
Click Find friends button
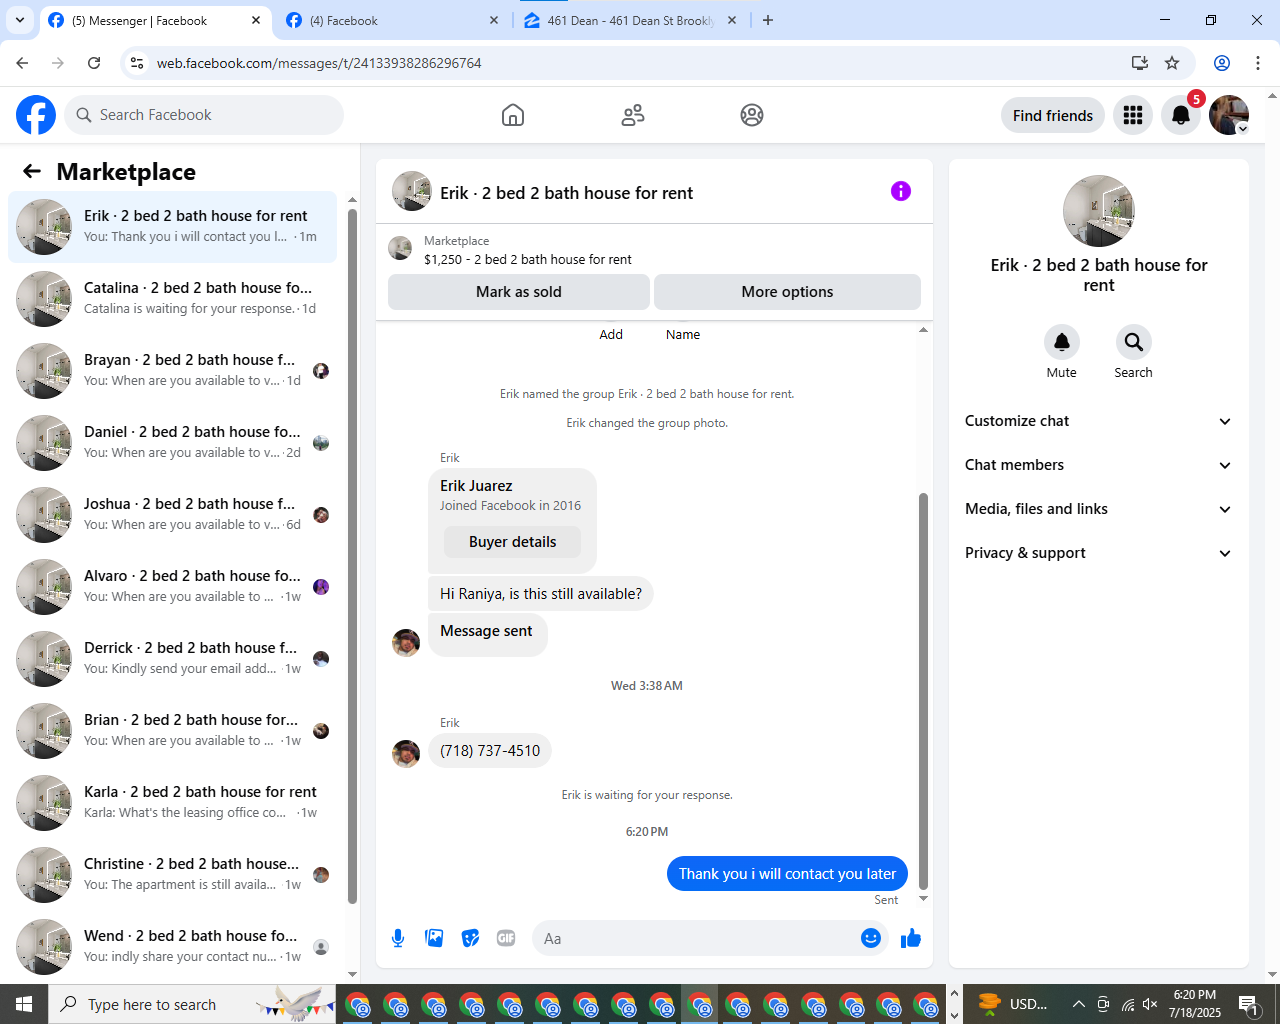[x=1053, y=115]
